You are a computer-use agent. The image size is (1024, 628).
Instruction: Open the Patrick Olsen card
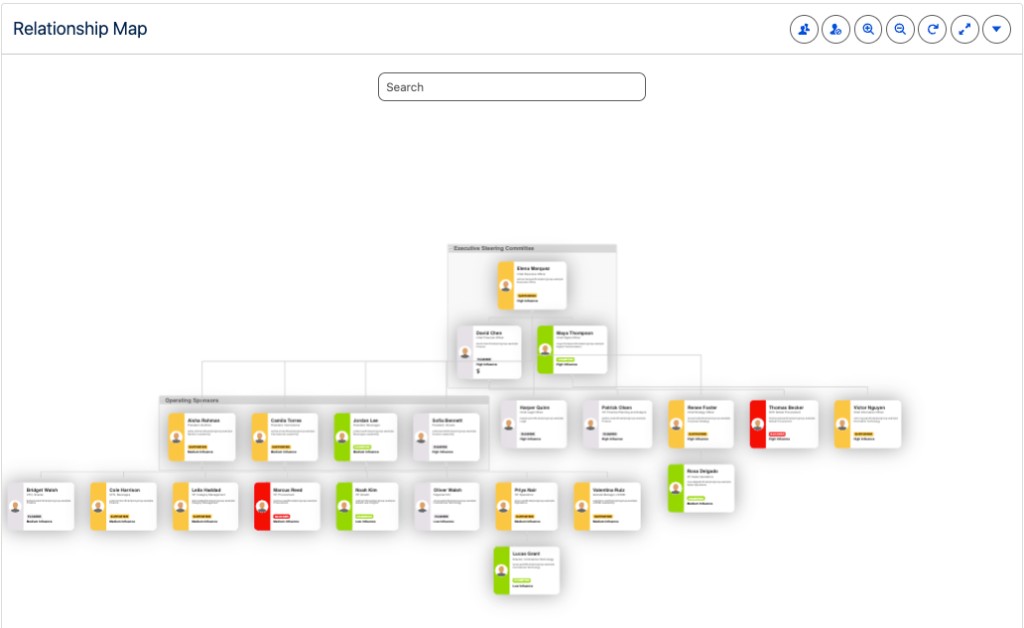[x=617, y=424]
